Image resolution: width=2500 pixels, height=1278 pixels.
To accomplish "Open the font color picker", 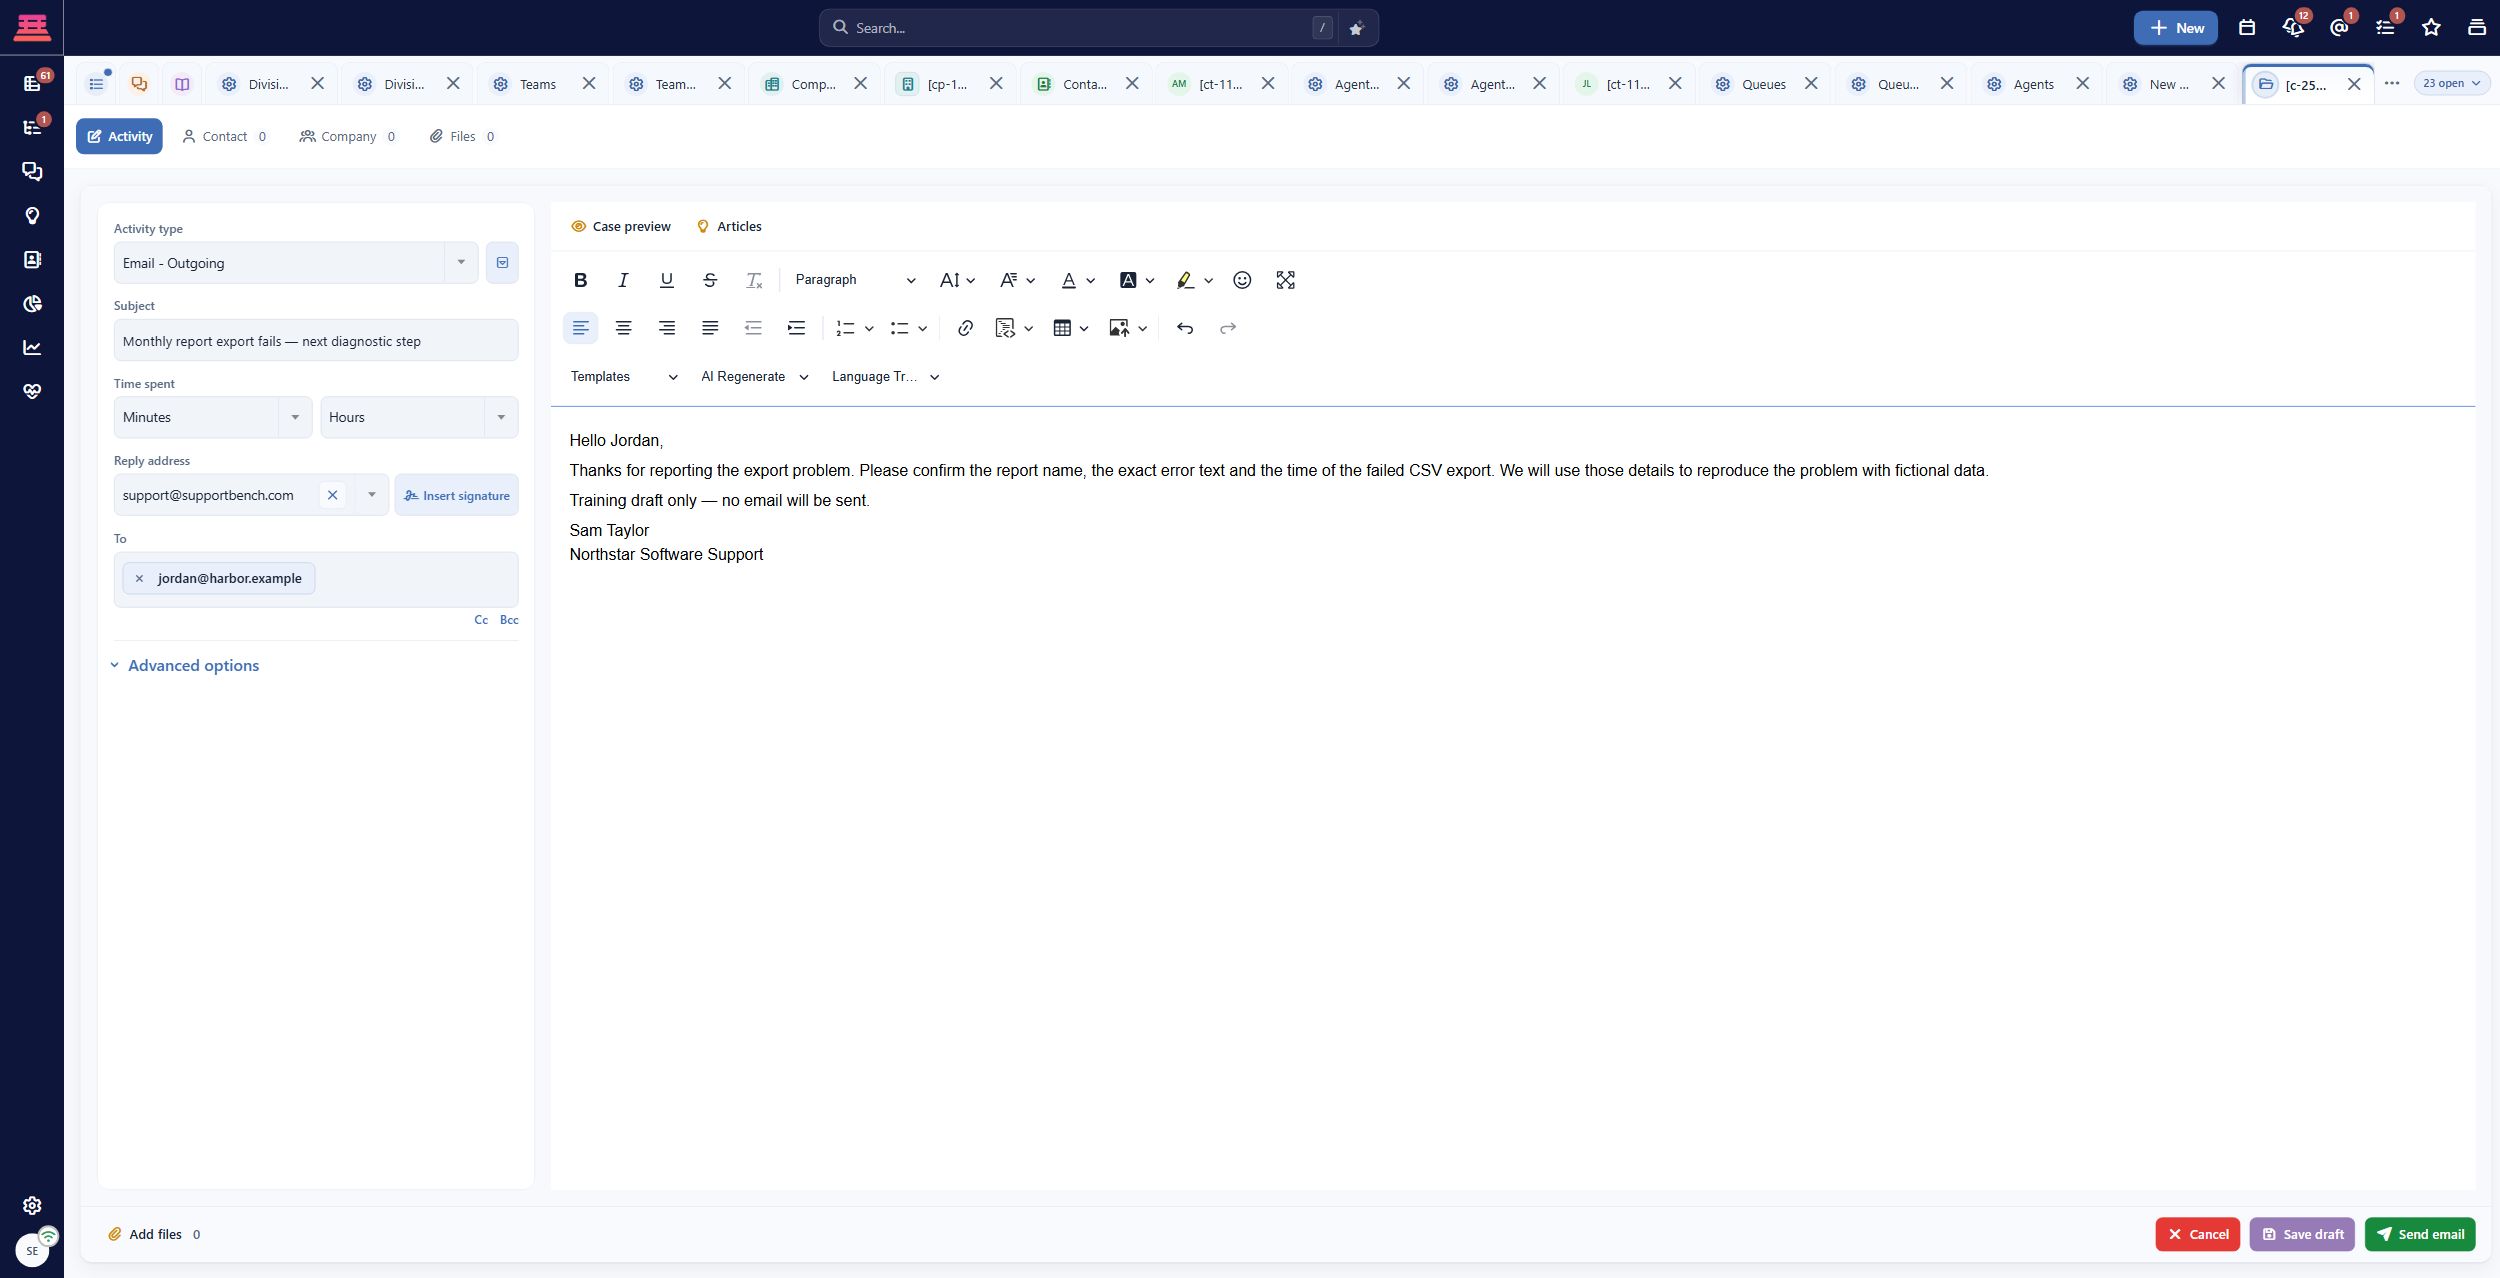I will click(1078, 280).
